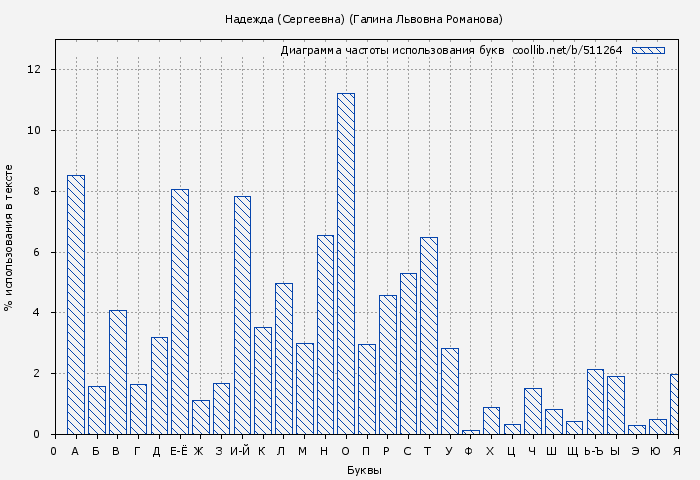Select the bar for letters Е-Ё
The image size is (700, 480).
[x=180, y=312]
